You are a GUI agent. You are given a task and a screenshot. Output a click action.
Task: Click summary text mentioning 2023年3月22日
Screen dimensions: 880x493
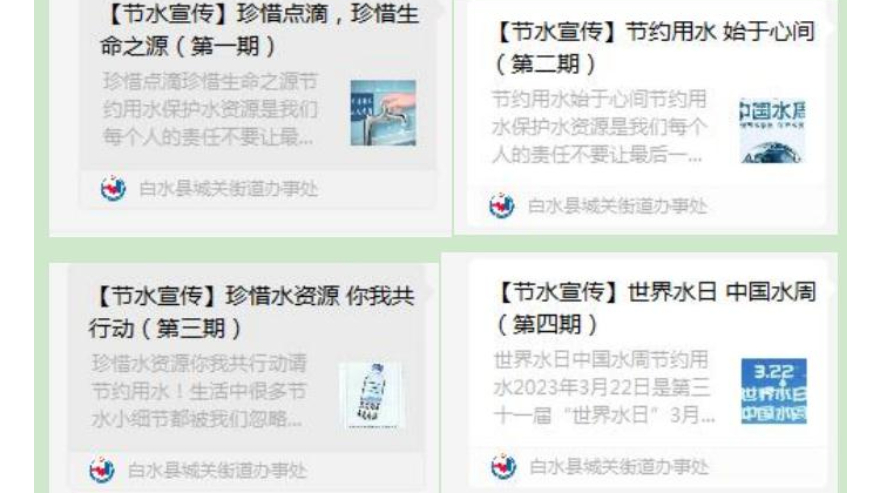point(604,387)
